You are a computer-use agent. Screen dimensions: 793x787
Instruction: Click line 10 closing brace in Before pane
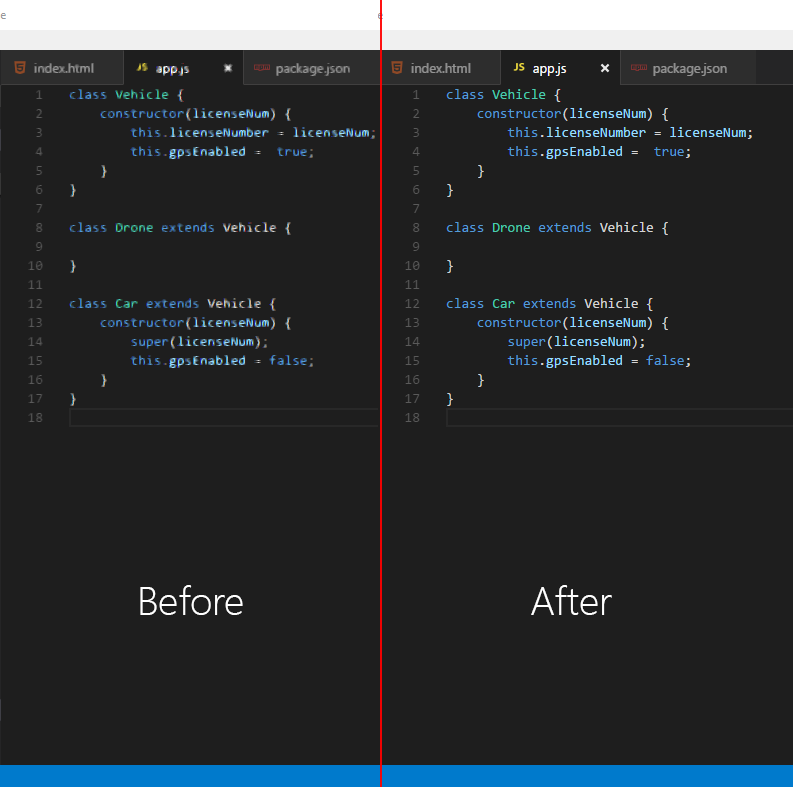pos(73,266)
